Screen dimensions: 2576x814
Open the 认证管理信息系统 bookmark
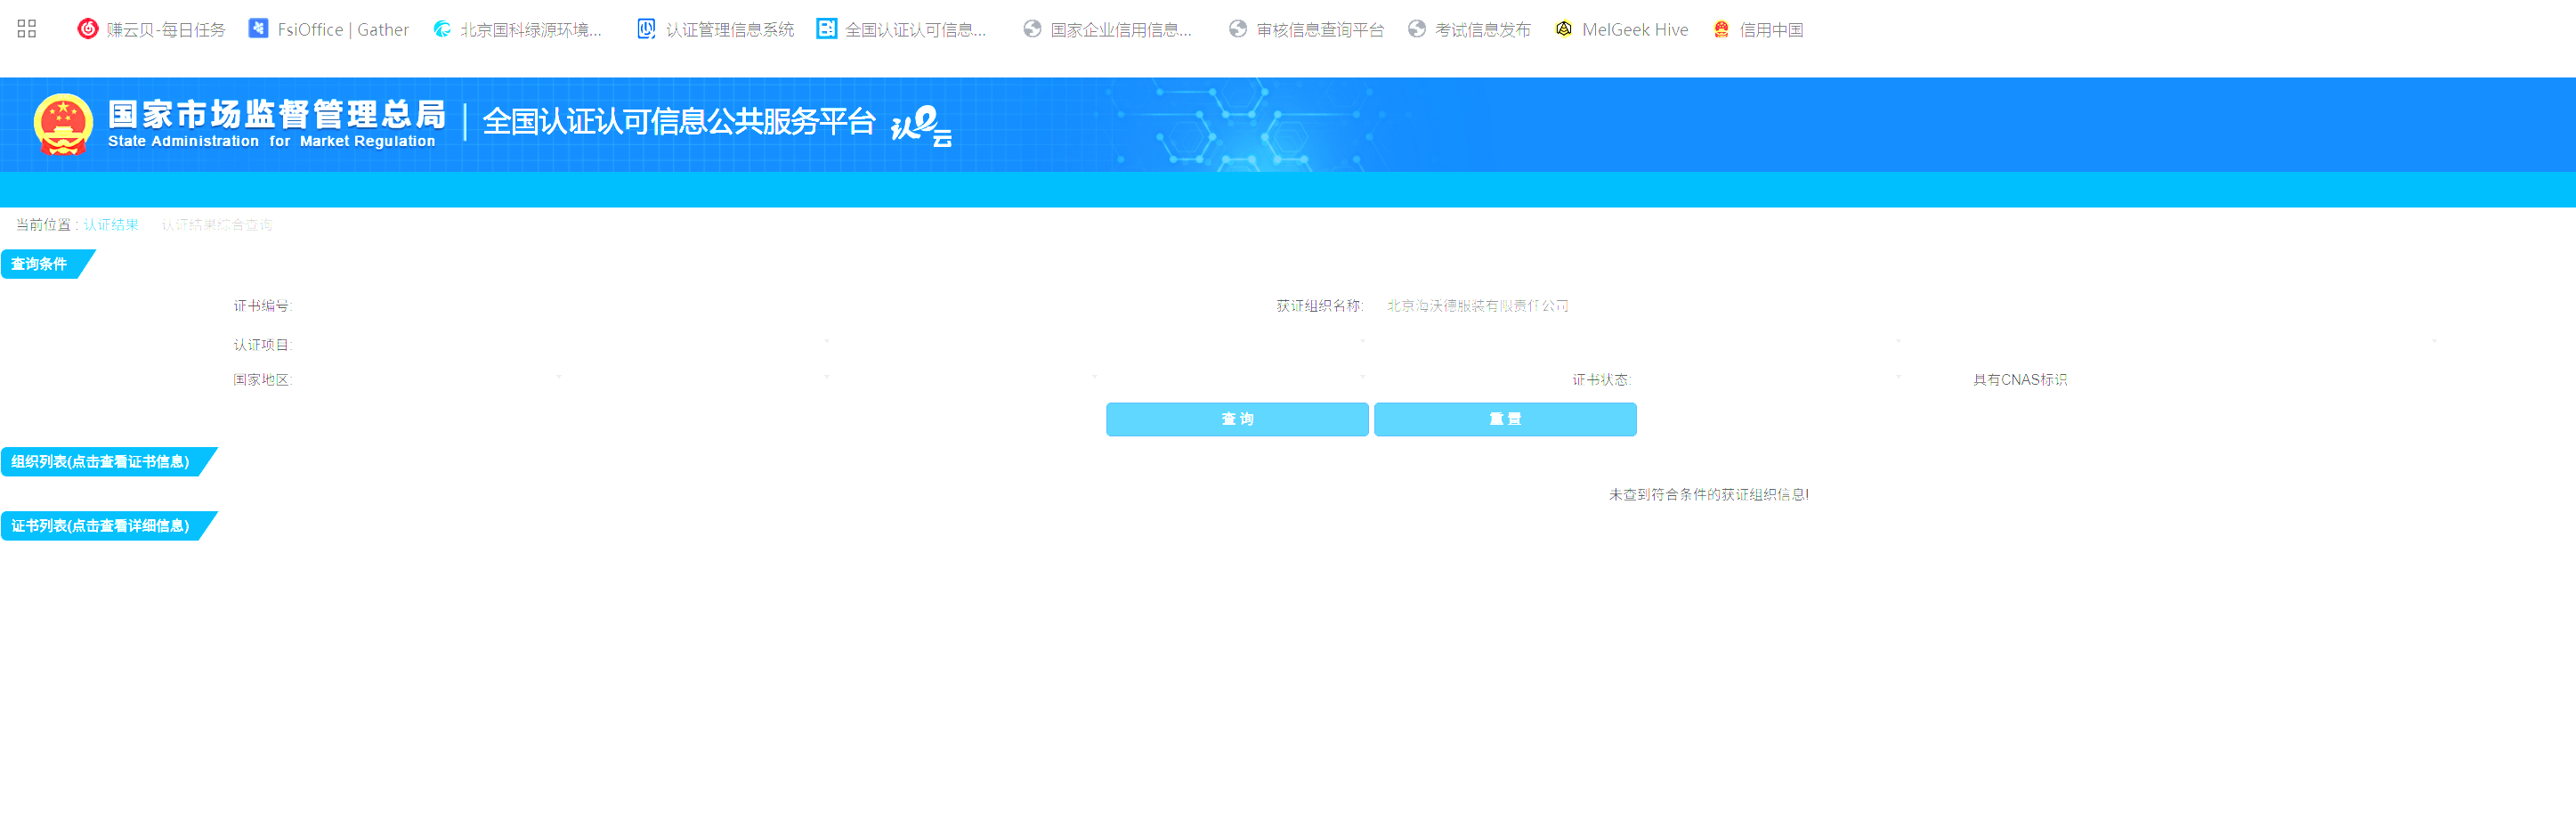[716, 29]
